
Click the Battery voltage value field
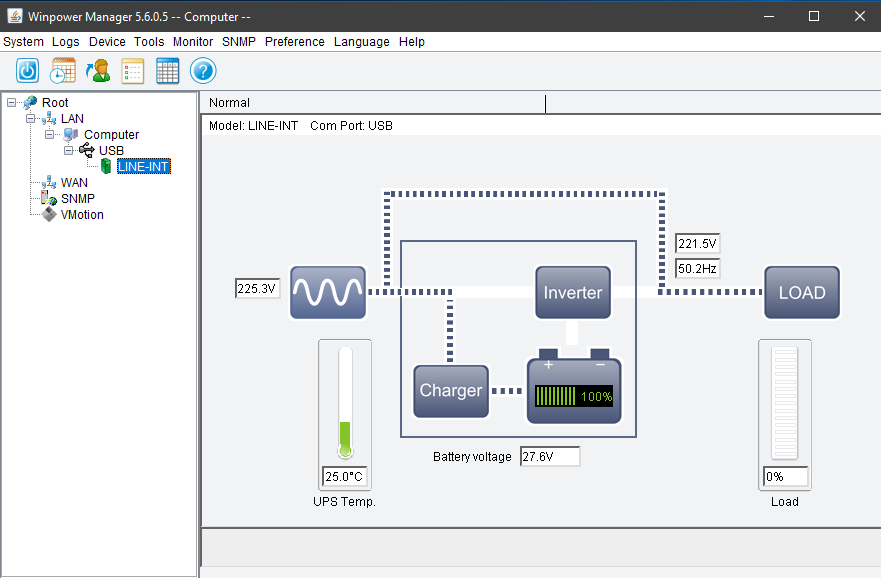[549, 457]
